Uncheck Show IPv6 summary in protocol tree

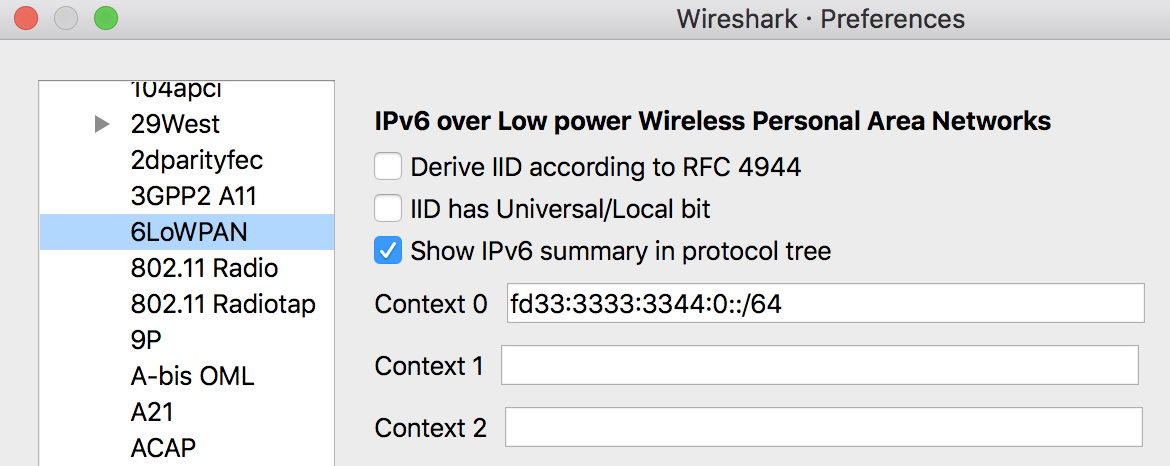[x=388, y=251]
